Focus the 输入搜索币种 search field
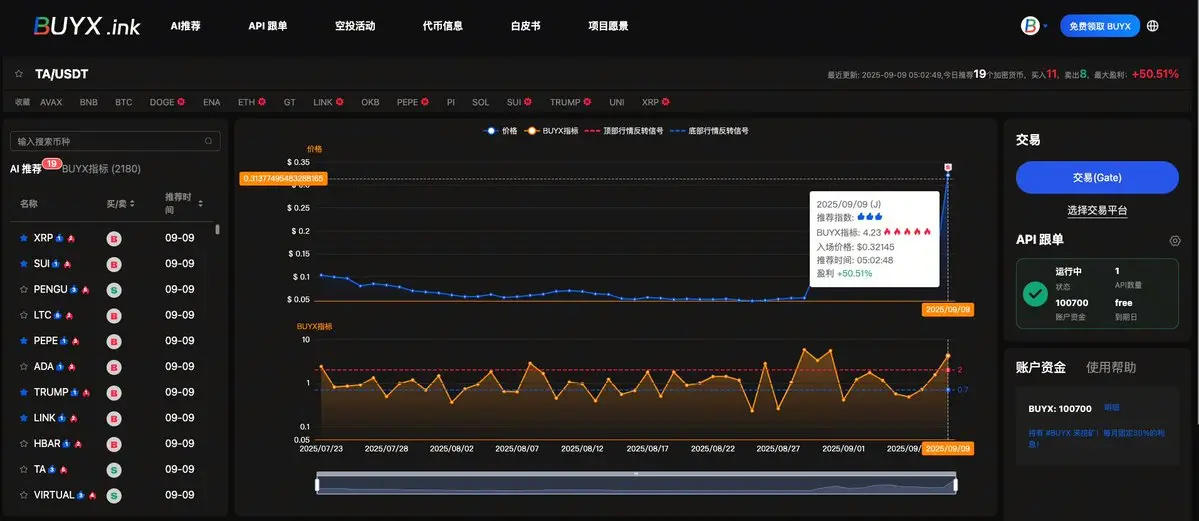 pyautogui.click(x=115, y=142)
